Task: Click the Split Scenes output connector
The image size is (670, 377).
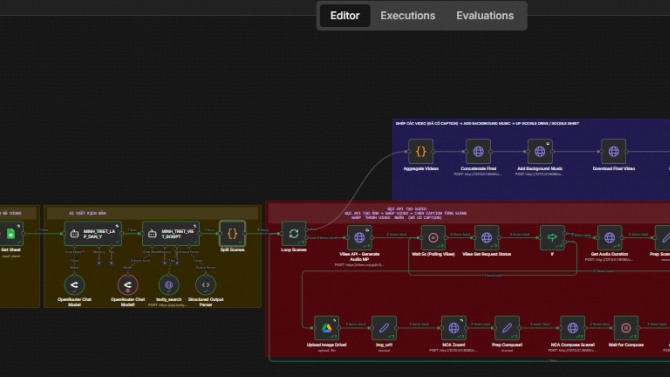Action: point(245,233)
